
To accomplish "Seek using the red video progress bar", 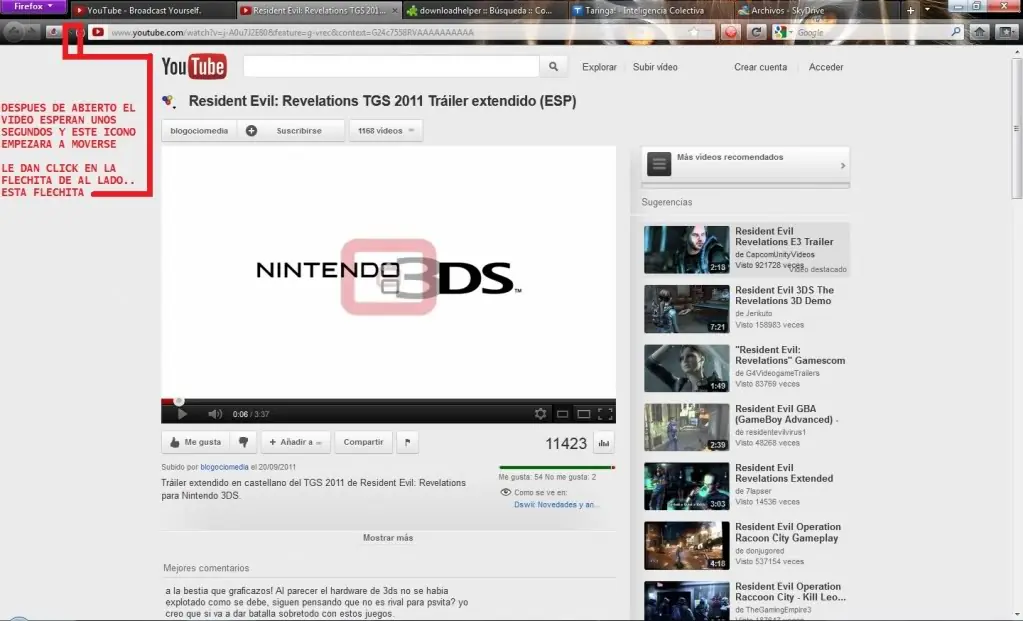I will click(388, 401).
